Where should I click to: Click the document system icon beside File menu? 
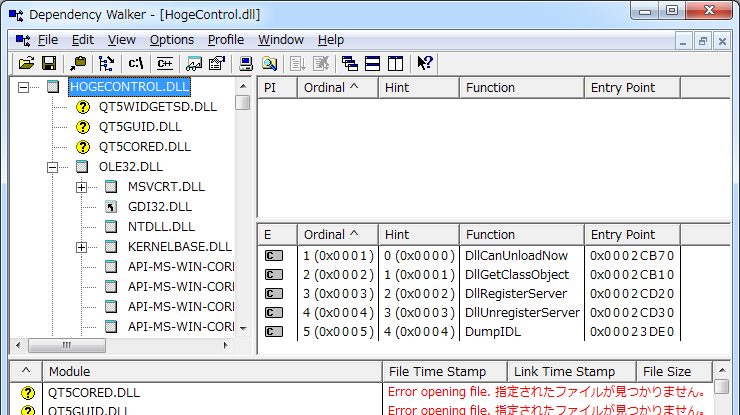pos(23,40)
